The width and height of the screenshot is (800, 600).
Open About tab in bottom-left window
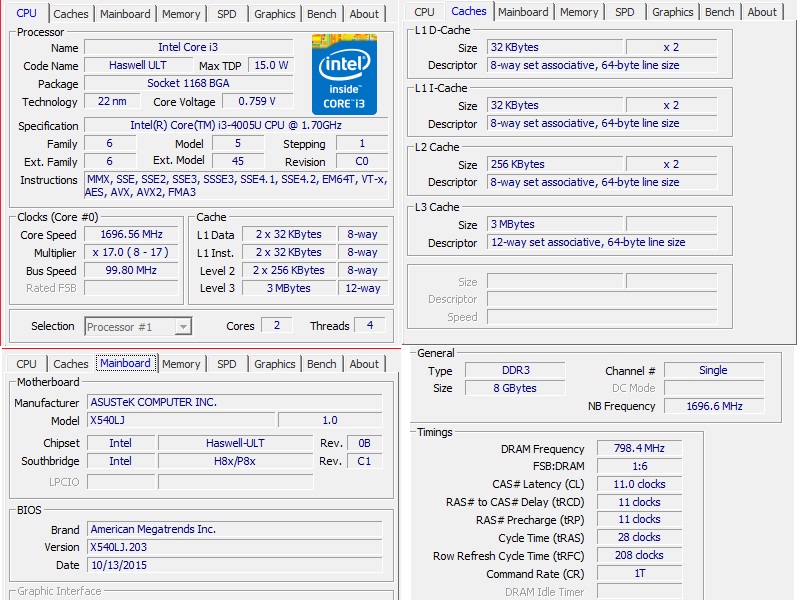point(364,364)
